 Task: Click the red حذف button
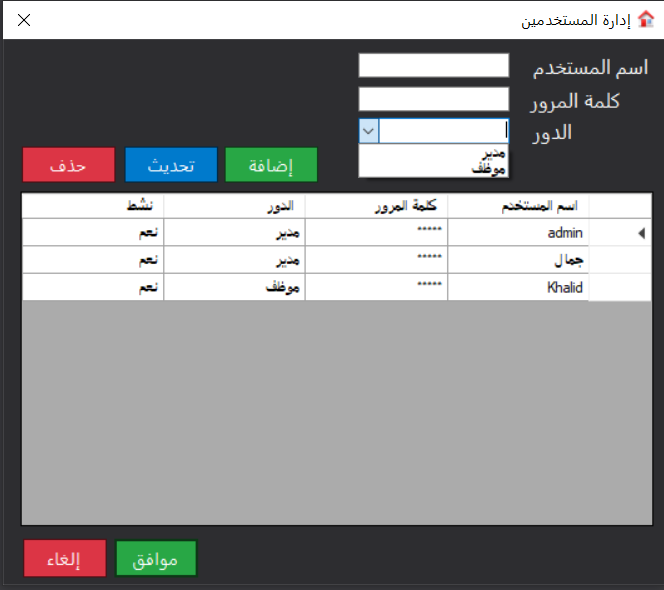pyautogui.click(x=69, y=165)
